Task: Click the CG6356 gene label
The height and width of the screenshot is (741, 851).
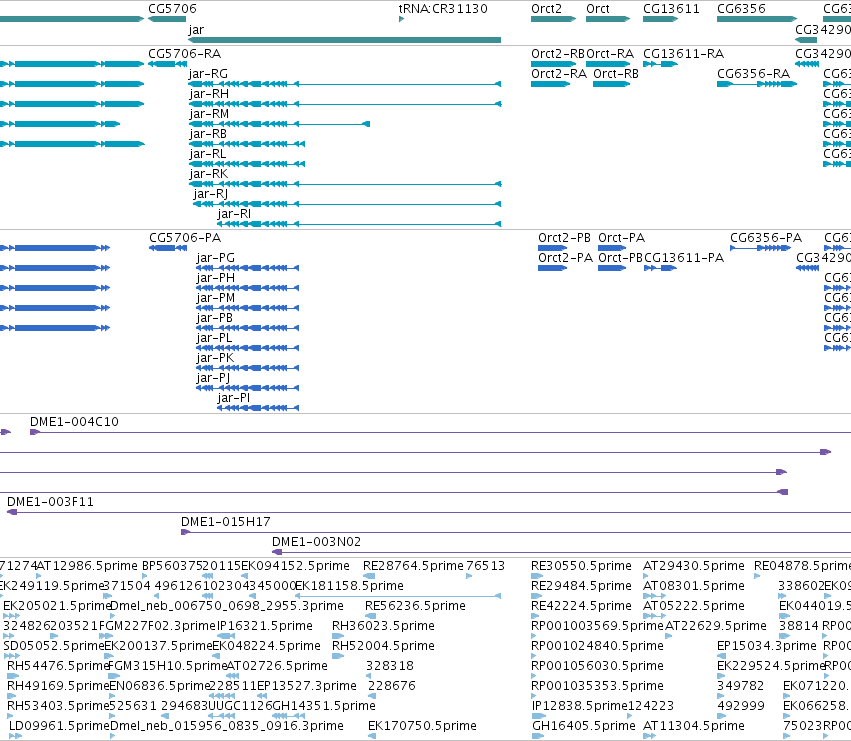Action: tap(741, 9)
